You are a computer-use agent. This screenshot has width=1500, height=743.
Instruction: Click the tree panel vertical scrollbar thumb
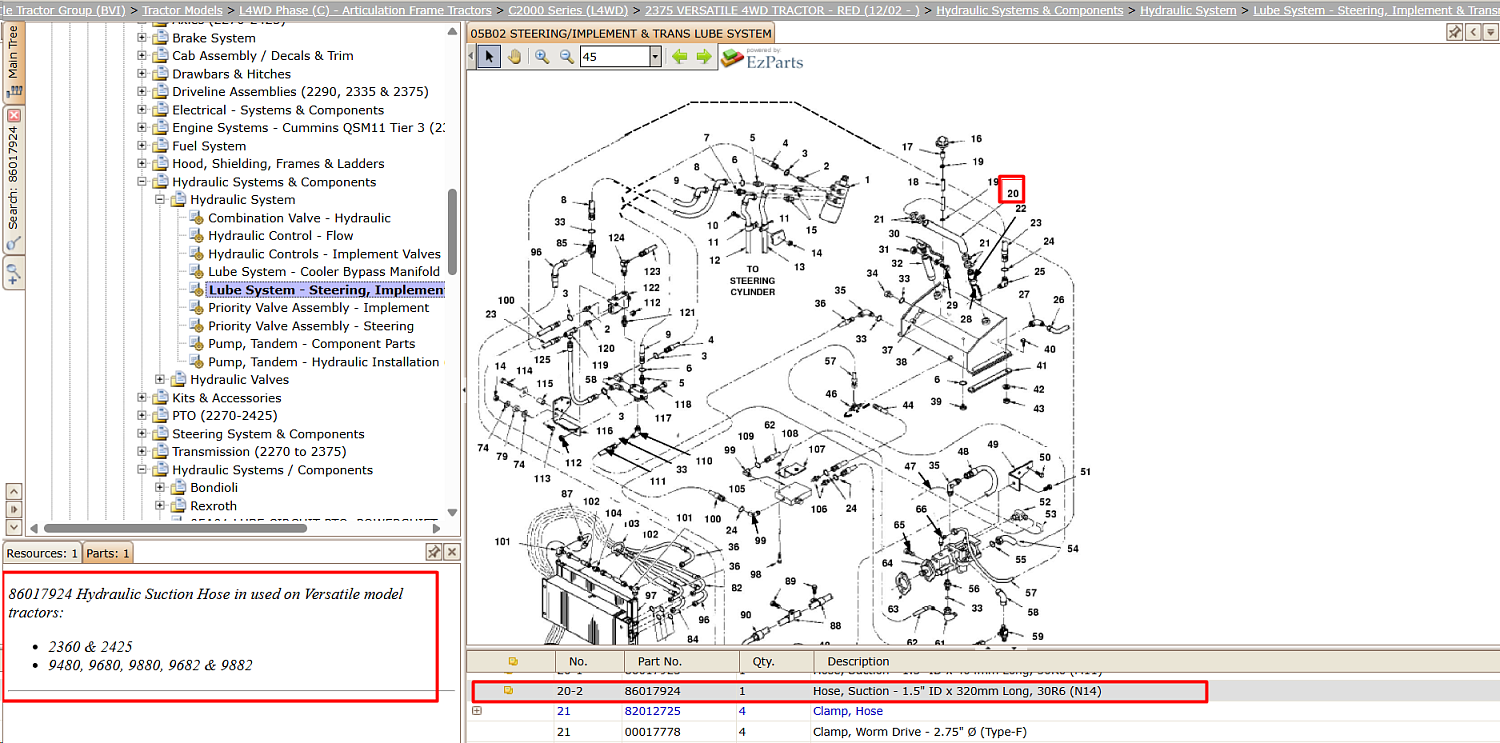[x=452, y=232]
